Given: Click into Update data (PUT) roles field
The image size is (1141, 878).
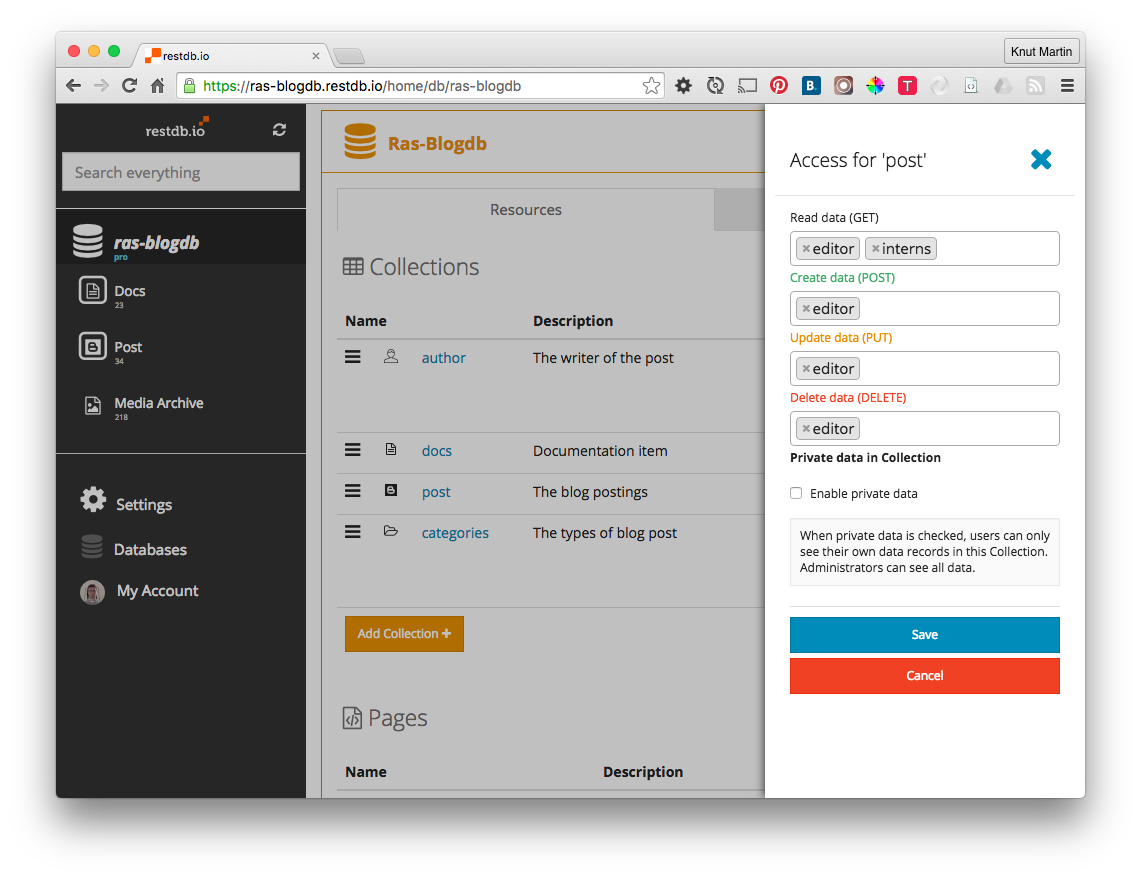Looking at the screenshot, I should (x=925, y=369).
